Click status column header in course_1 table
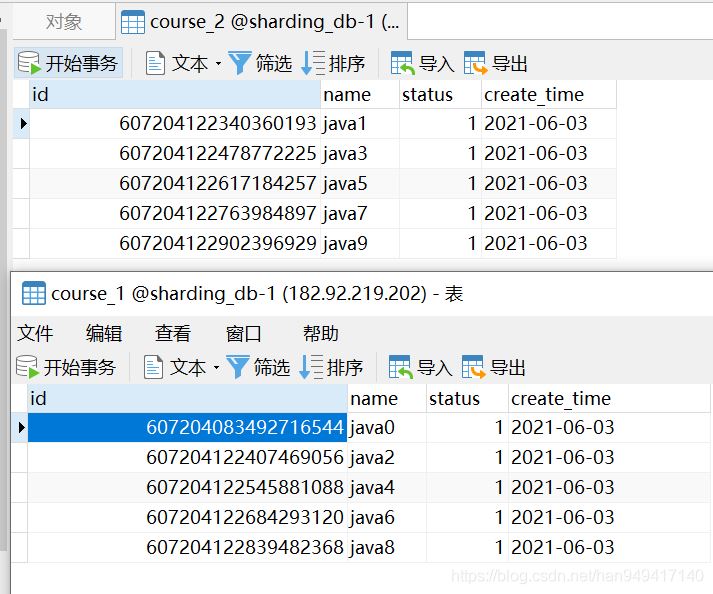 point(467,398)
